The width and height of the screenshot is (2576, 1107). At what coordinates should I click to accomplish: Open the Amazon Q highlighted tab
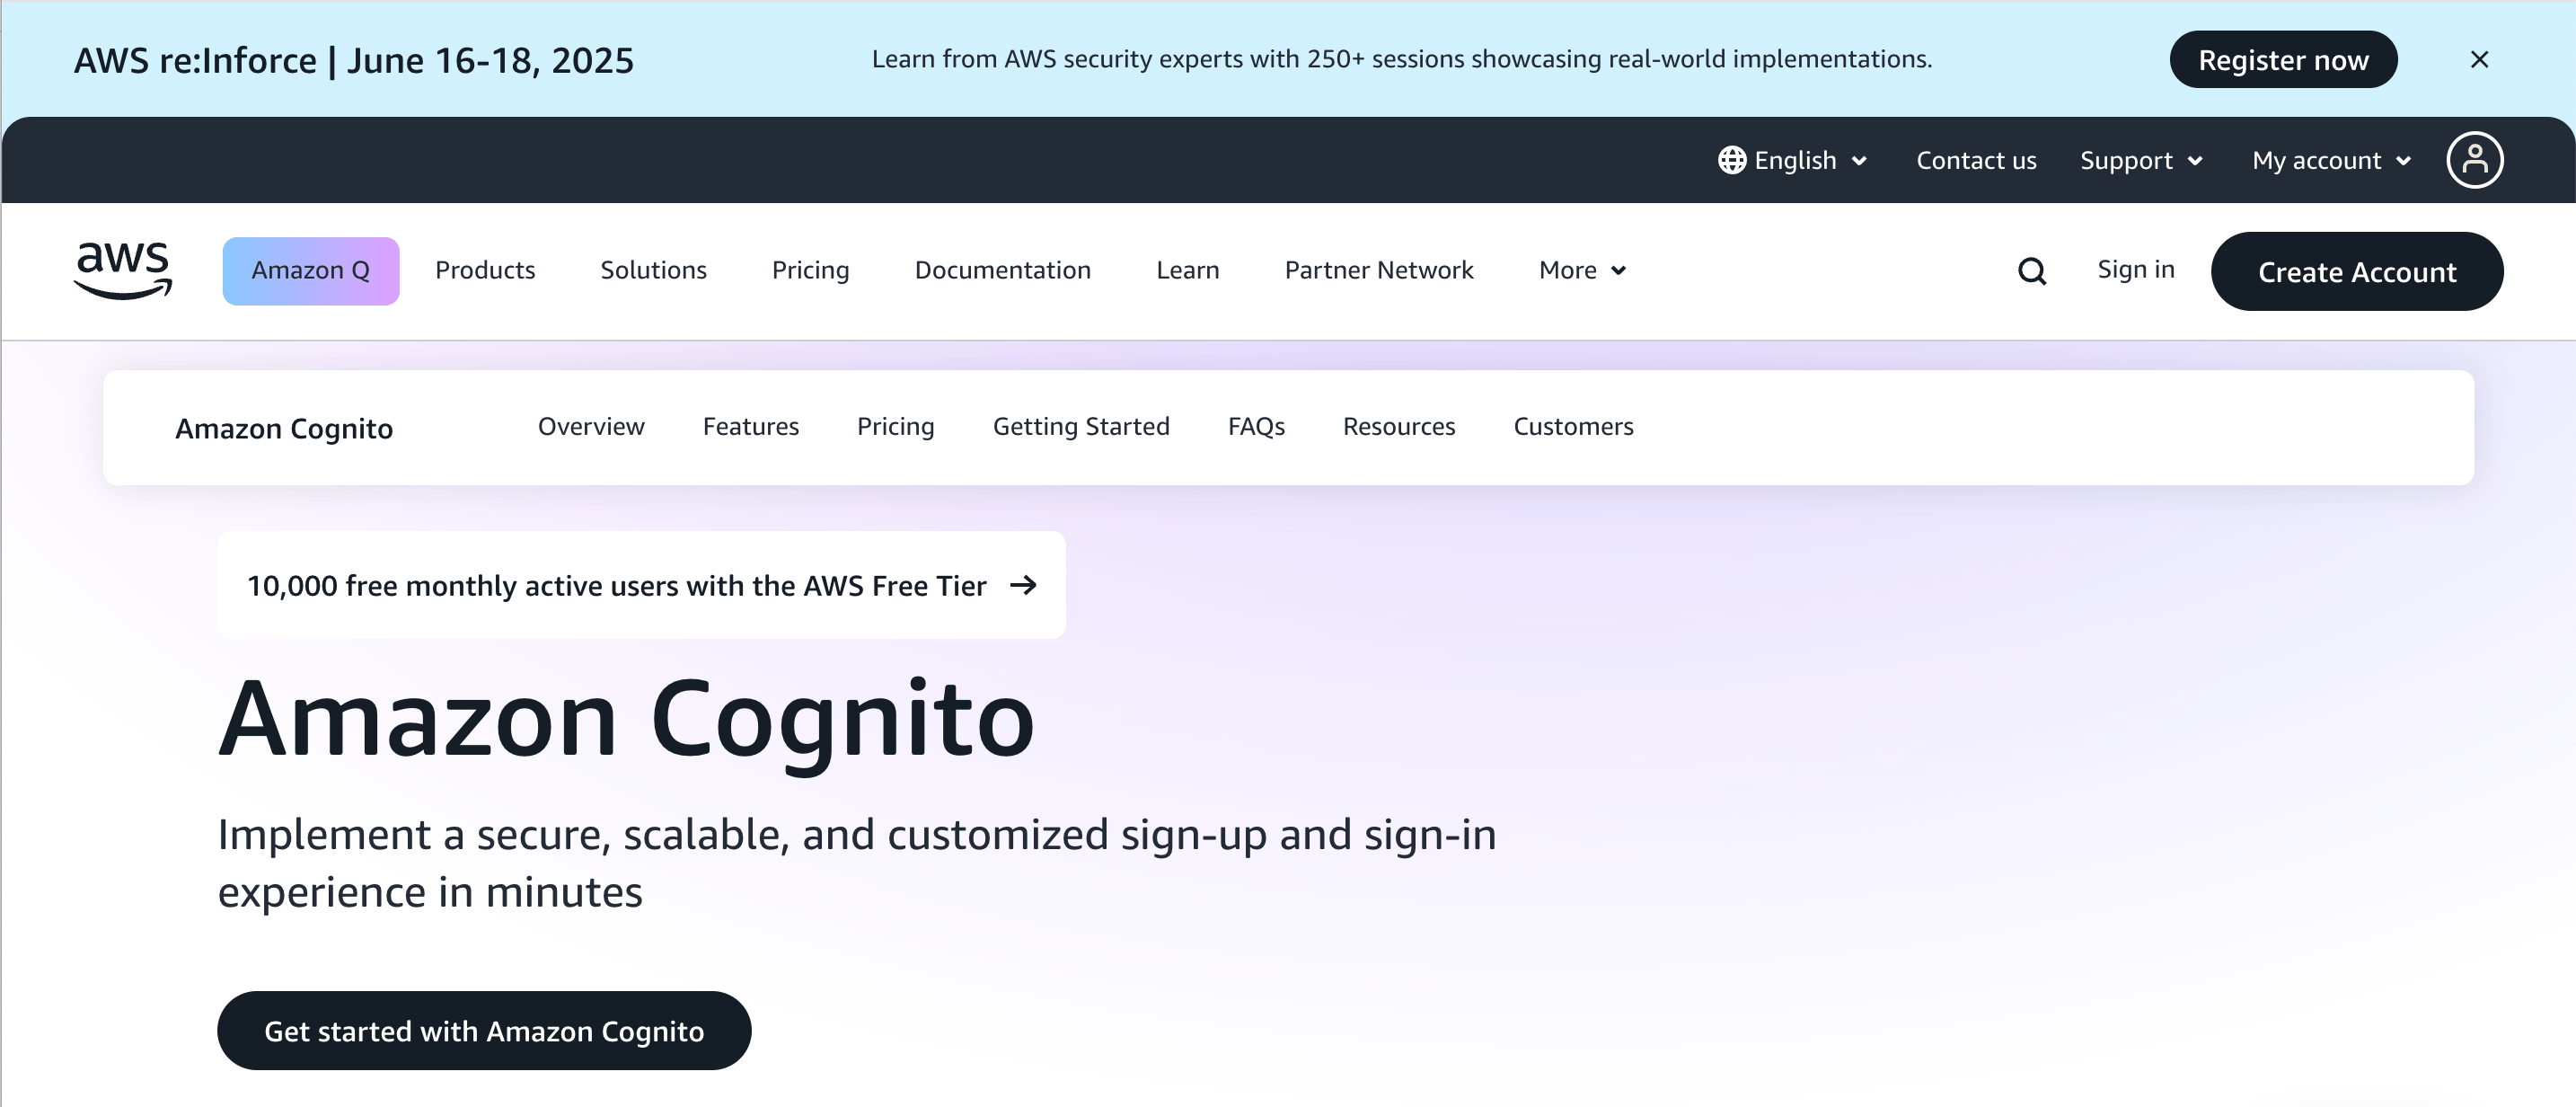point(310,270)
